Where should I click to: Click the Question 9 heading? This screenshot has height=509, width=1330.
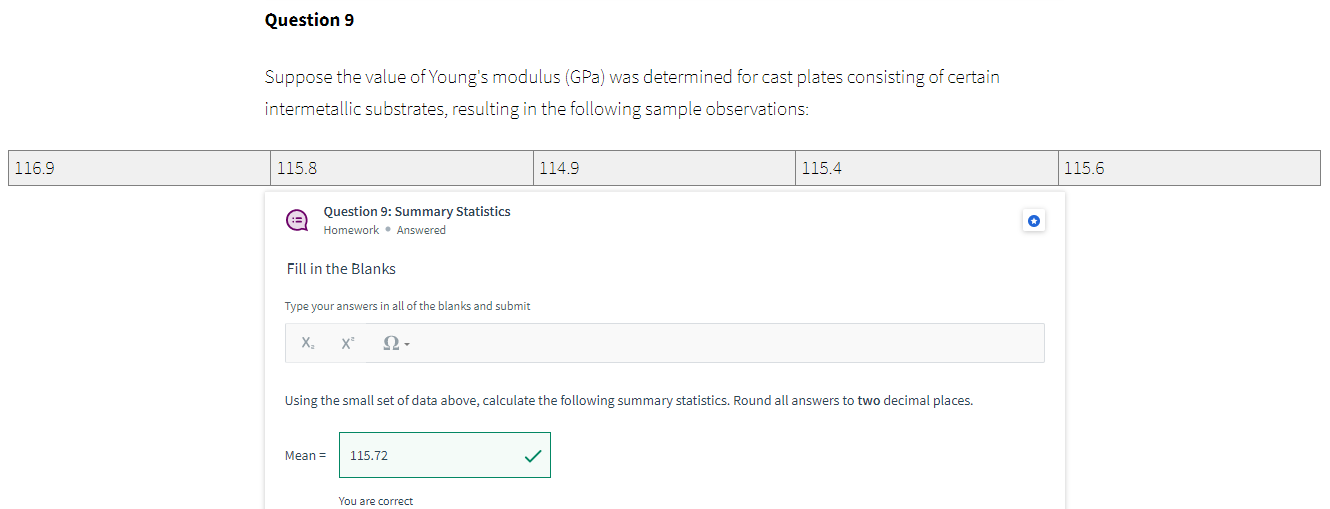[x=309, y=20]
